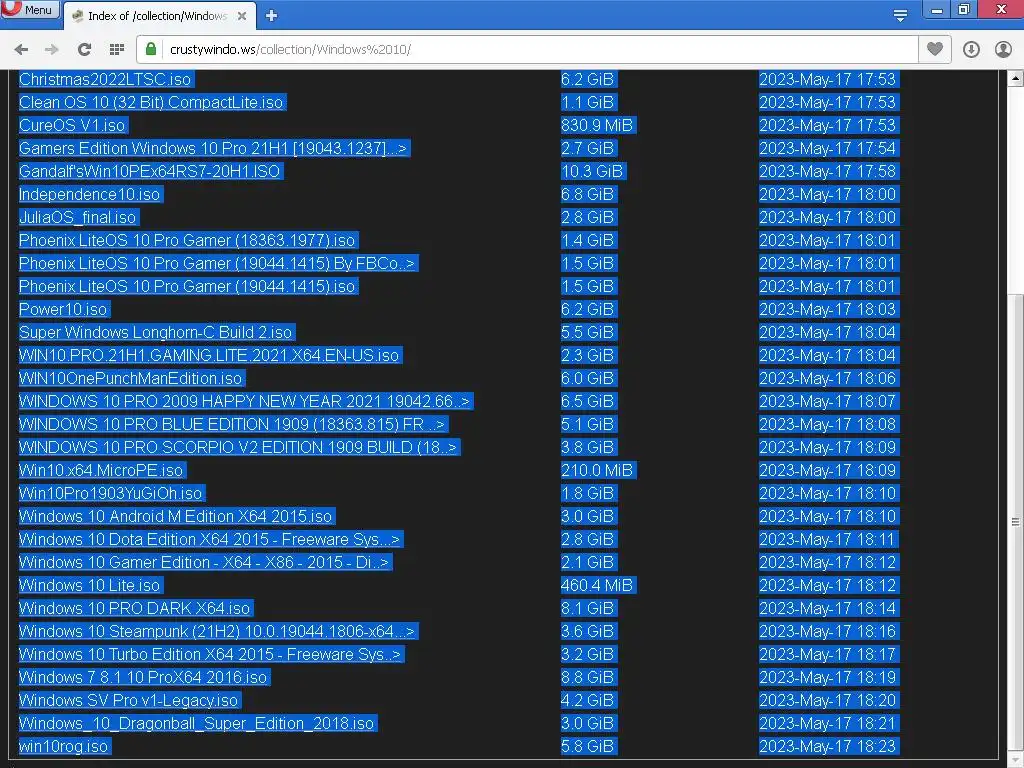Open Win10.x64.MicroPE.iso link
Viewport: 1024px width, 768px height.
point(101,470)
